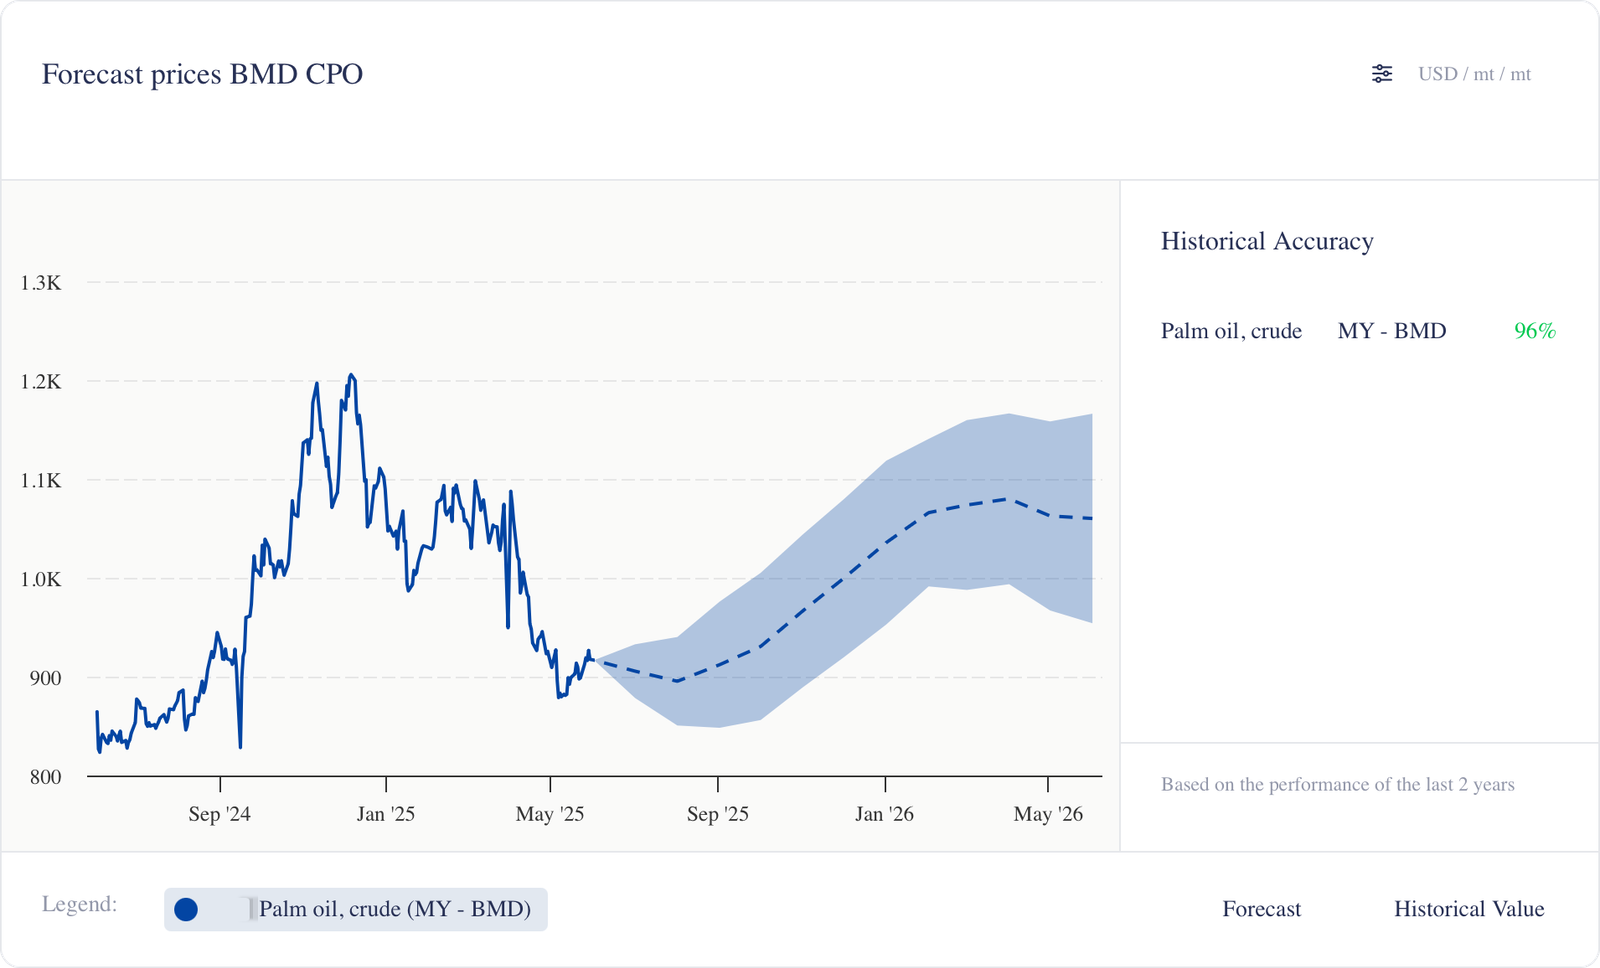The height and width of the screenshot is (968, 1600).
Task: Select the Palm oil, crude accuracy row
Action: [1231, 331]
